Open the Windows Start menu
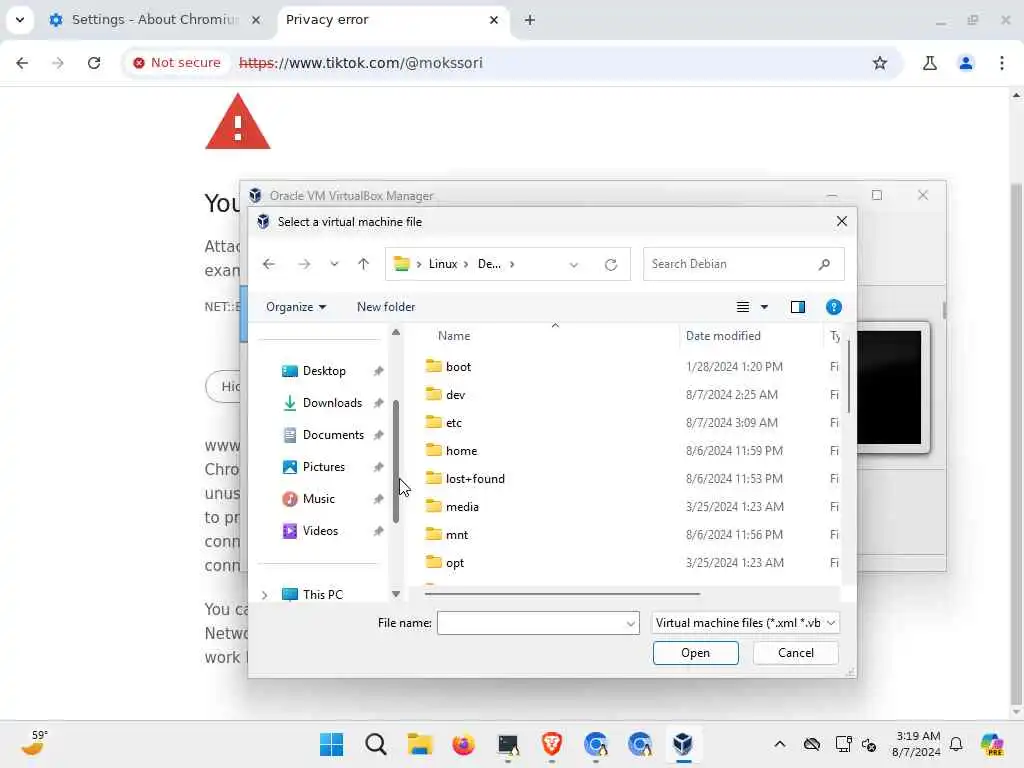The image size is (1024, 768). 331,744
